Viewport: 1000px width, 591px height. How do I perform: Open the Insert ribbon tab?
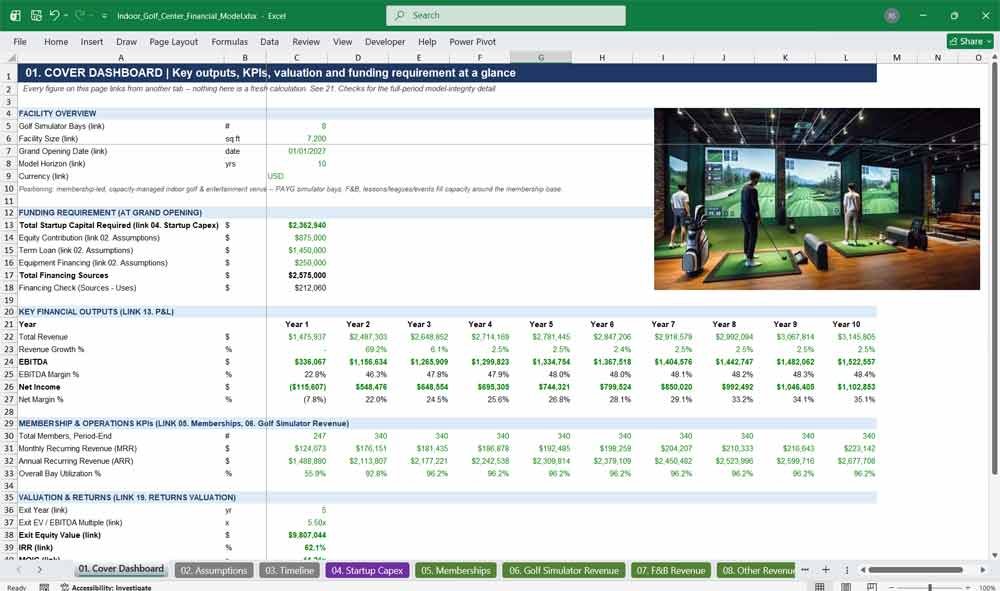92,41
